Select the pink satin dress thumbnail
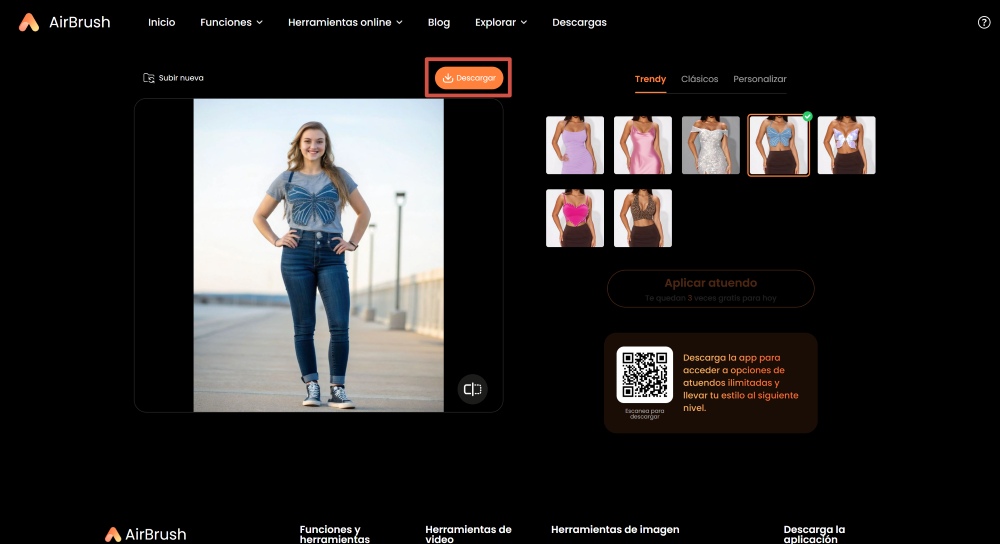The height and width of the screenshot is (544, 1000). coord(643,145)
